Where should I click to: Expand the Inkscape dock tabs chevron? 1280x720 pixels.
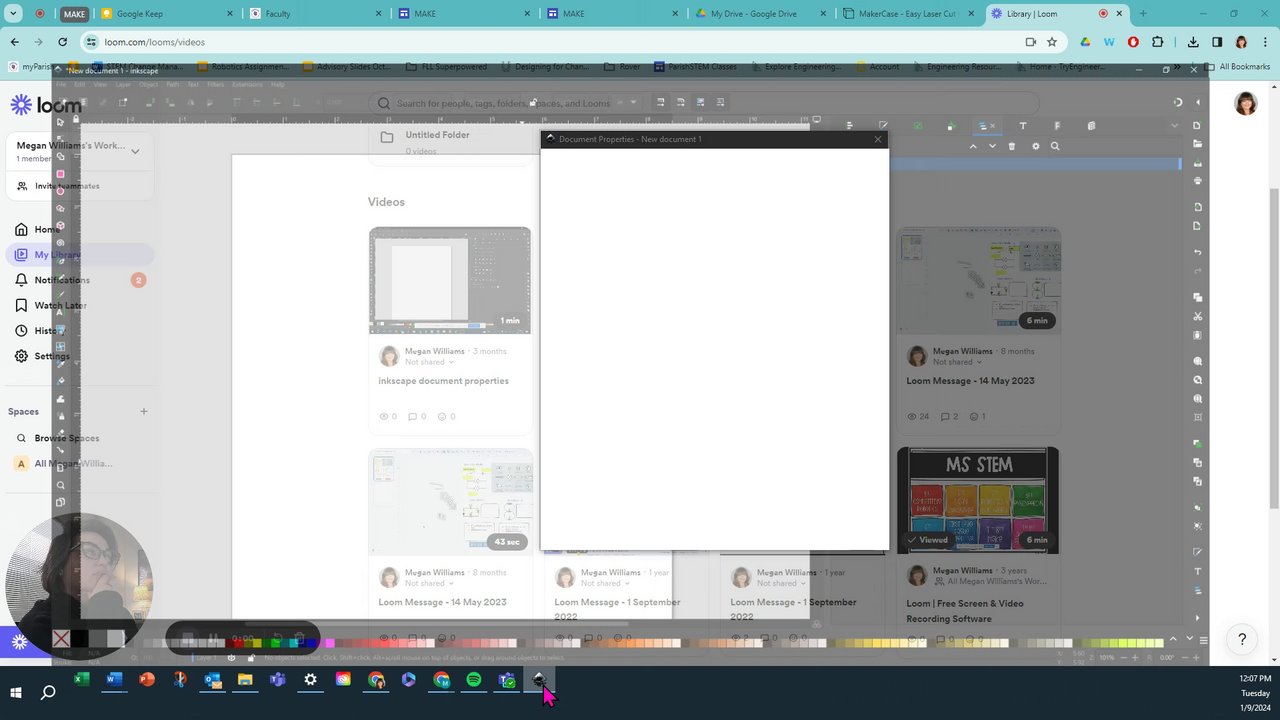pos(1175,126)
